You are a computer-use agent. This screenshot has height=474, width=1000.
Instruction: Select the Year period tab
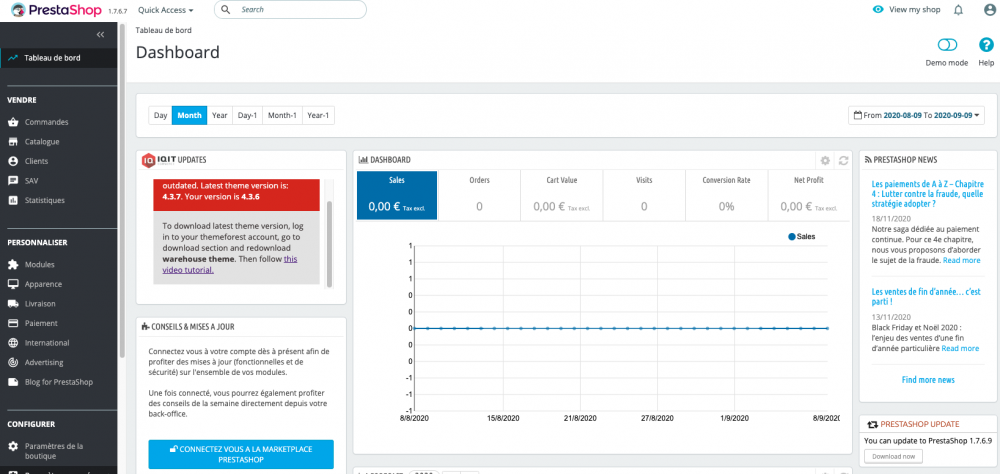[220, 115]
